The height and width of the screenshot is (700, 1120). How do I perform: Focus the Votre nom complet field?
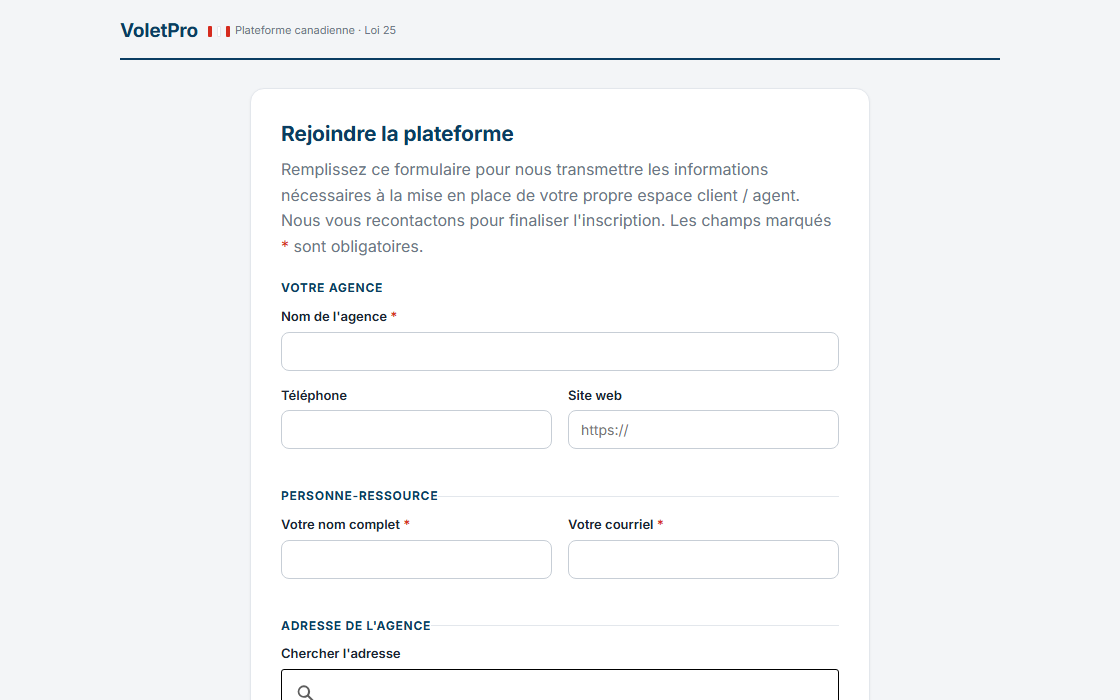coord(416,559)
